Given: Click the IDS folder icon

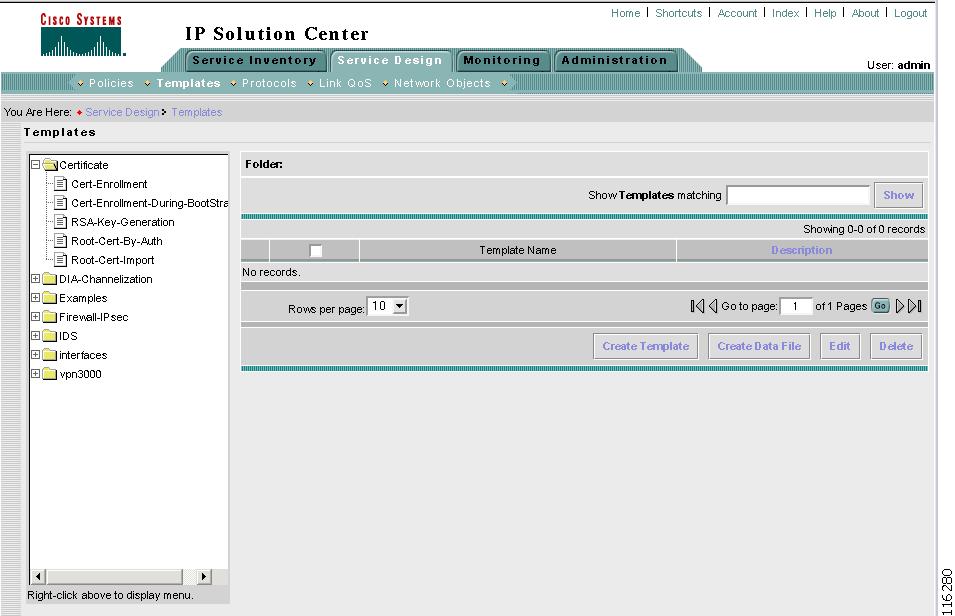Looking at the screenshot, I should (x=50, y=336).
